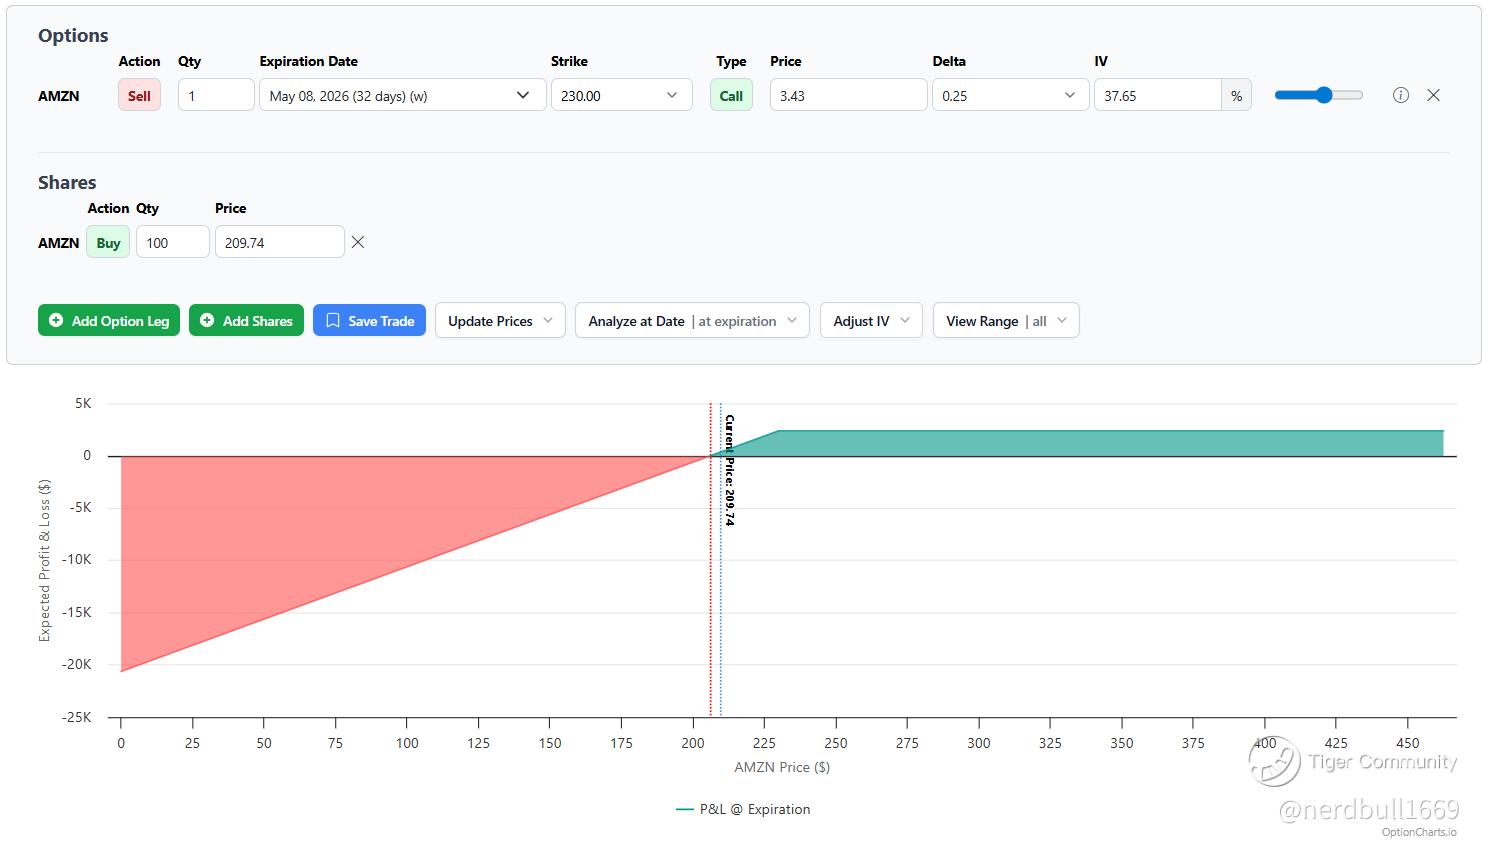This screenshot has width=1488, height=843.
Task: Click the shares Price field showing 209.74
Action: (279, 242)
